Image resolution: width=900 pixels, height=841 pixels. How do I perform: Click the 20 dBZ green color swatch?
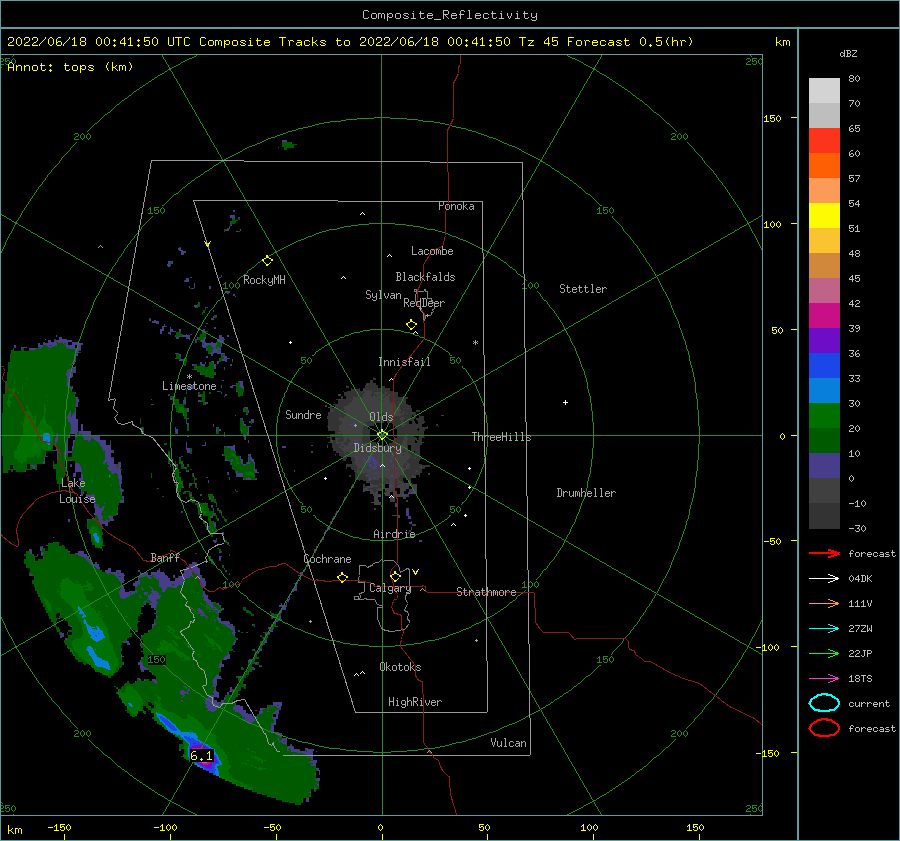click(824, 416)
